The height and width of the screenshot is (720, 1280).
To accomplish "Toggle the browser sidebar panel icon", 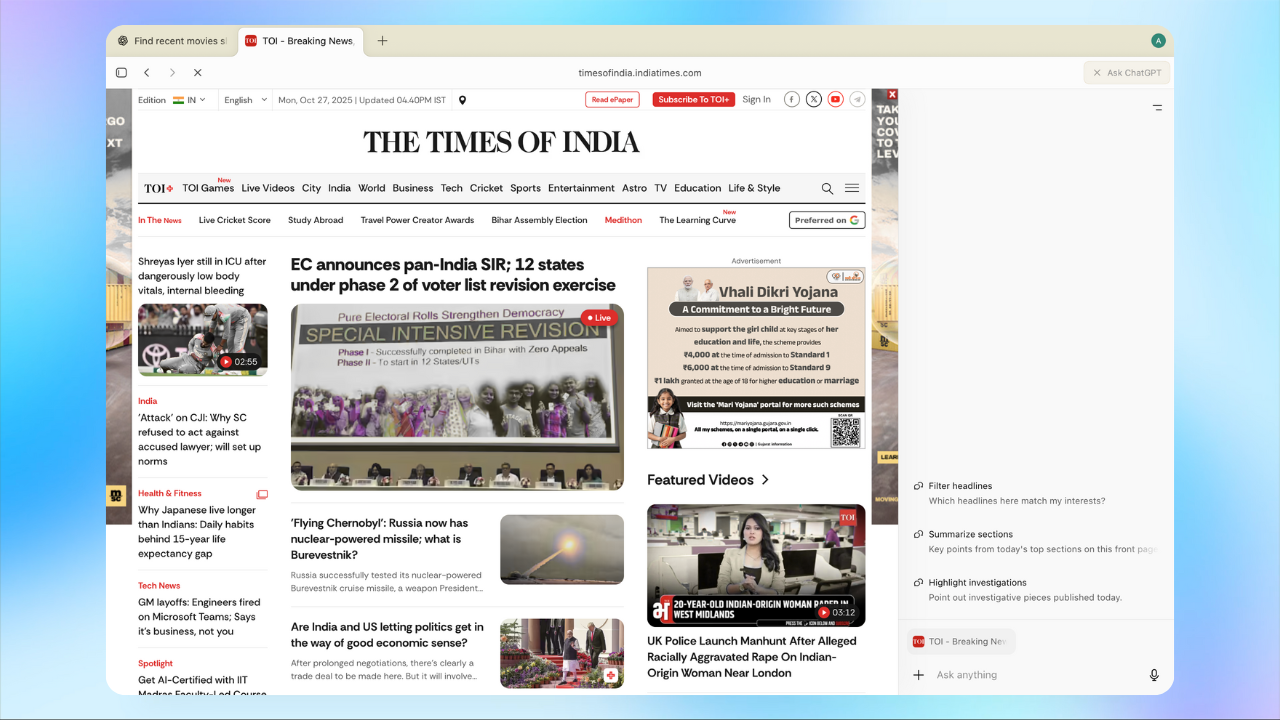I will coord(121,73).
